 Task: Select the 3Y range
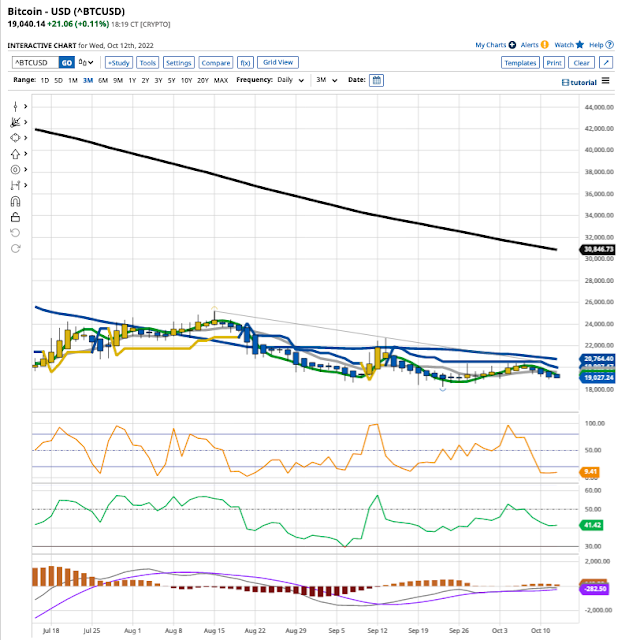point(158,80)
